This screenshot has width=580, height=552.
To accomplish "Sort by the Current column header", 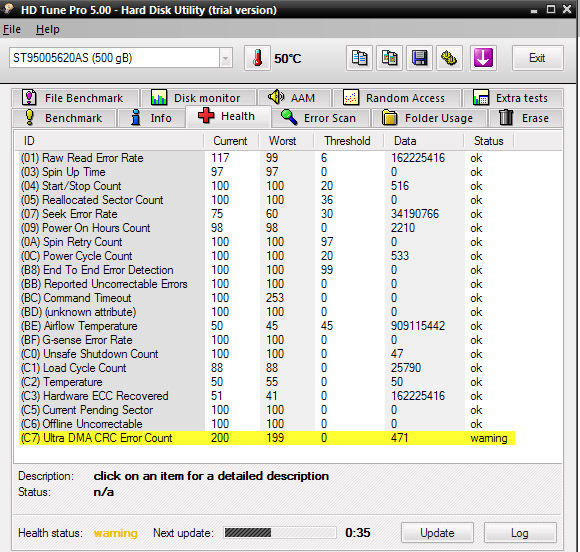I will point(231,141).
